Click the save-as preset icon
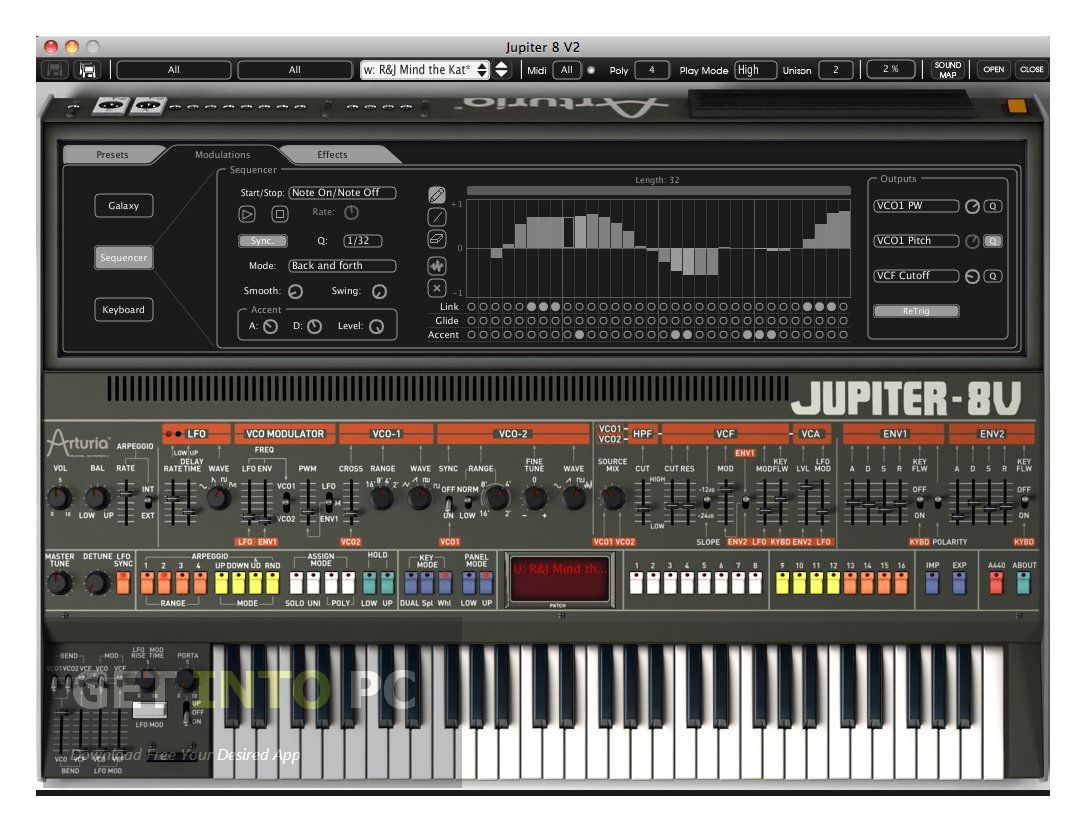The image size is (1086, 832). pyautogui.click(x=88, y=70)
